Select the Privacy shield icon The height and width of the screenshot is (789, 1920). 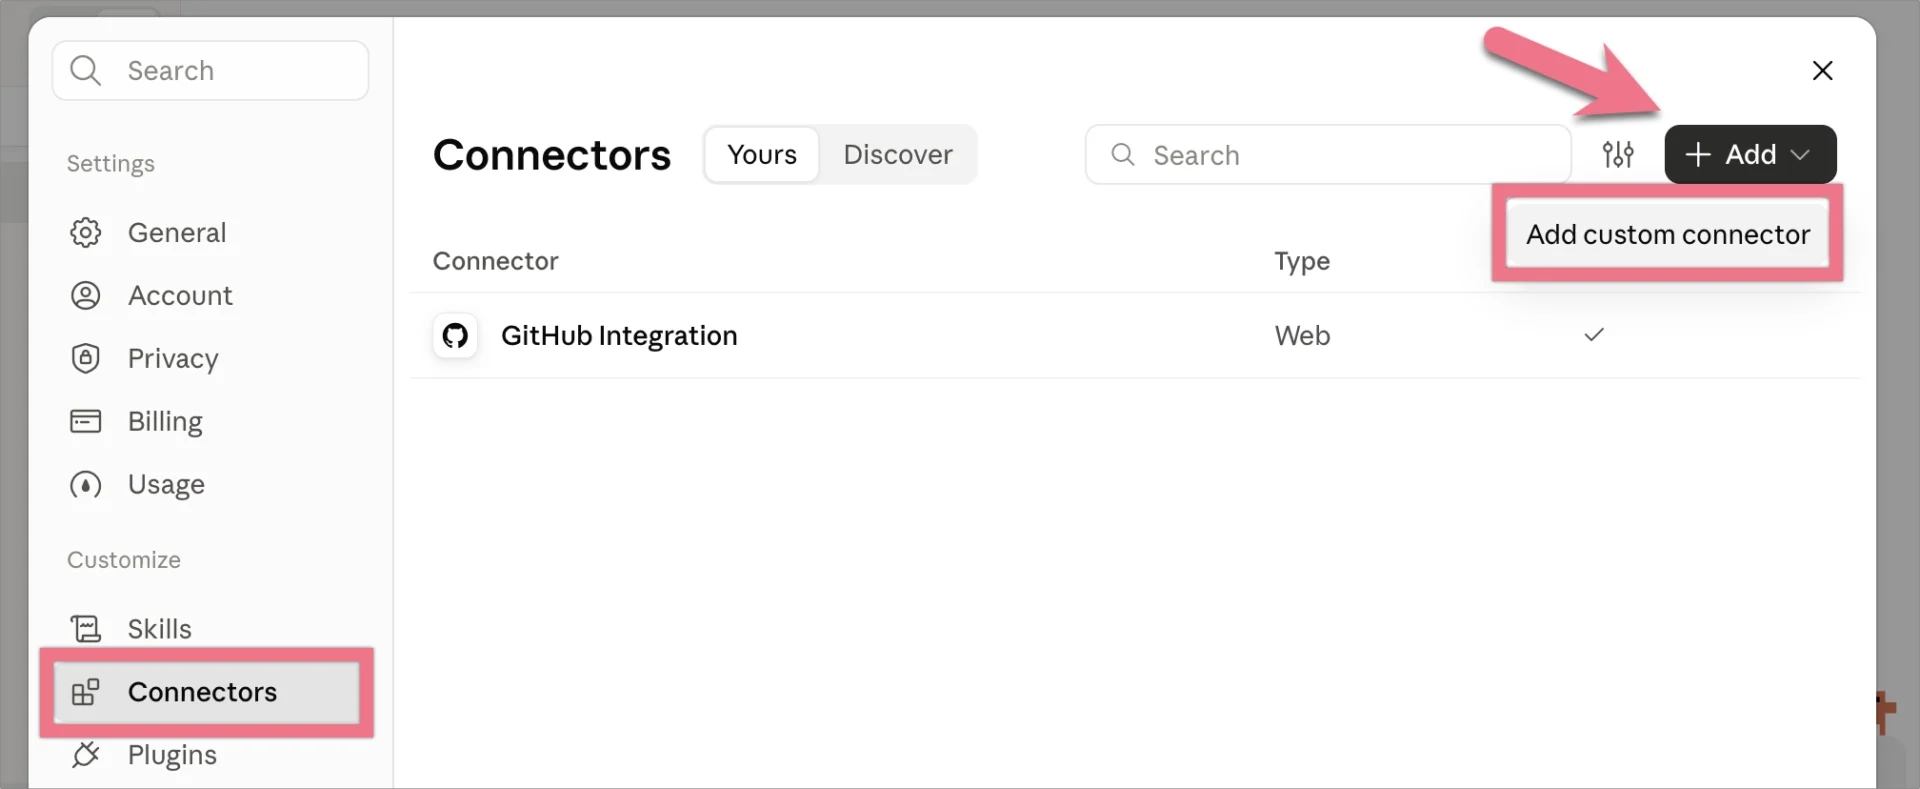coord(85,358)
